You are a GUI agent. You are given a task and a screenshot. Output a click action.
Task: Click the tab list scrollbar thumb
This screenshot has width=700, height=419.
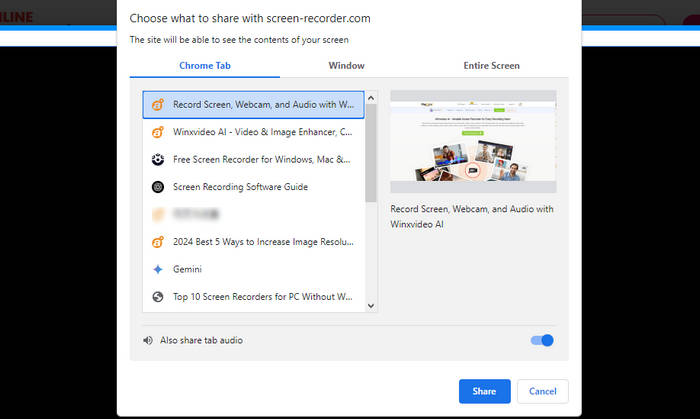pos(371,153)
